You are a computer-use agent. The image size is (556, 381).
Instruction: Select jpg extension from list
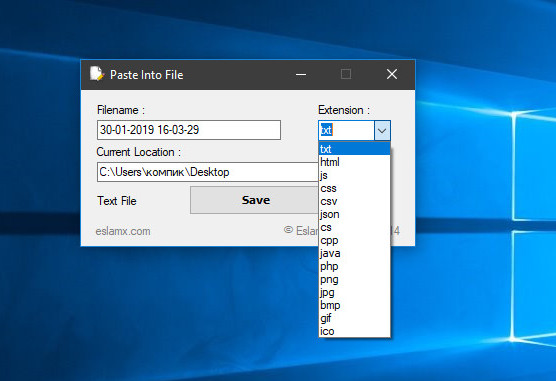pos(355,292)
